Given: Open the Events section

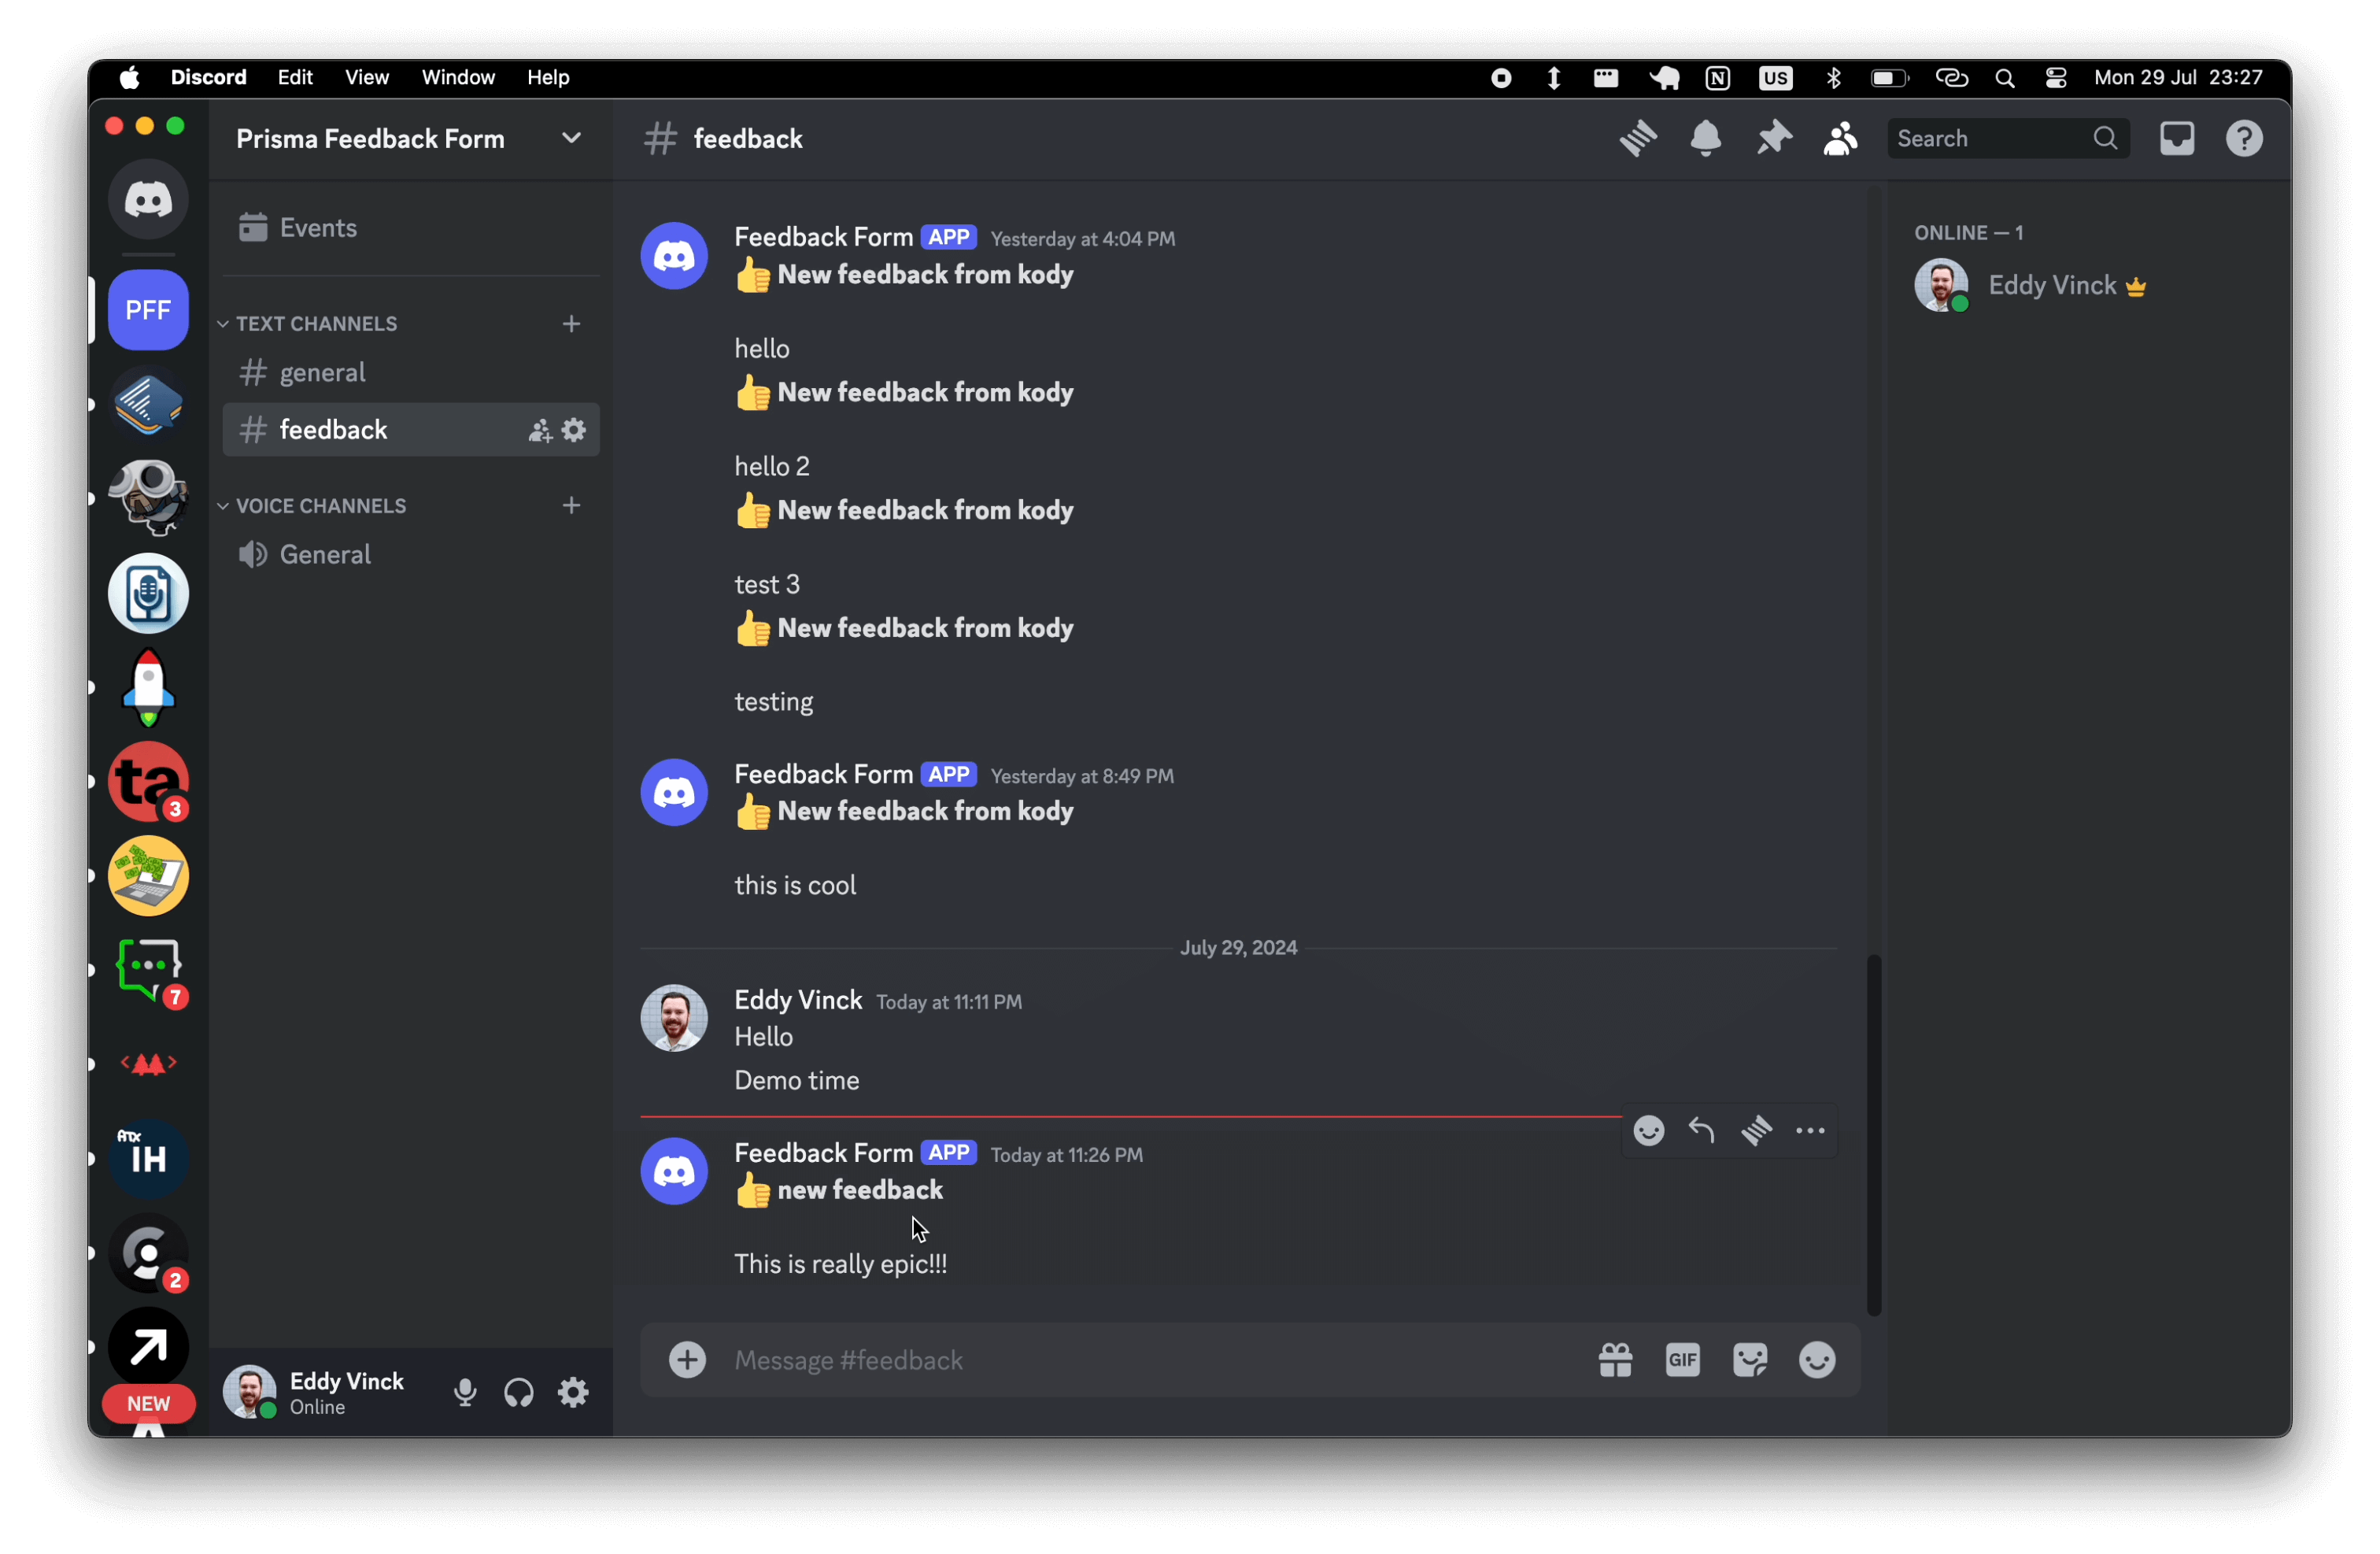Looking at the screenshot, I should 317,228.
